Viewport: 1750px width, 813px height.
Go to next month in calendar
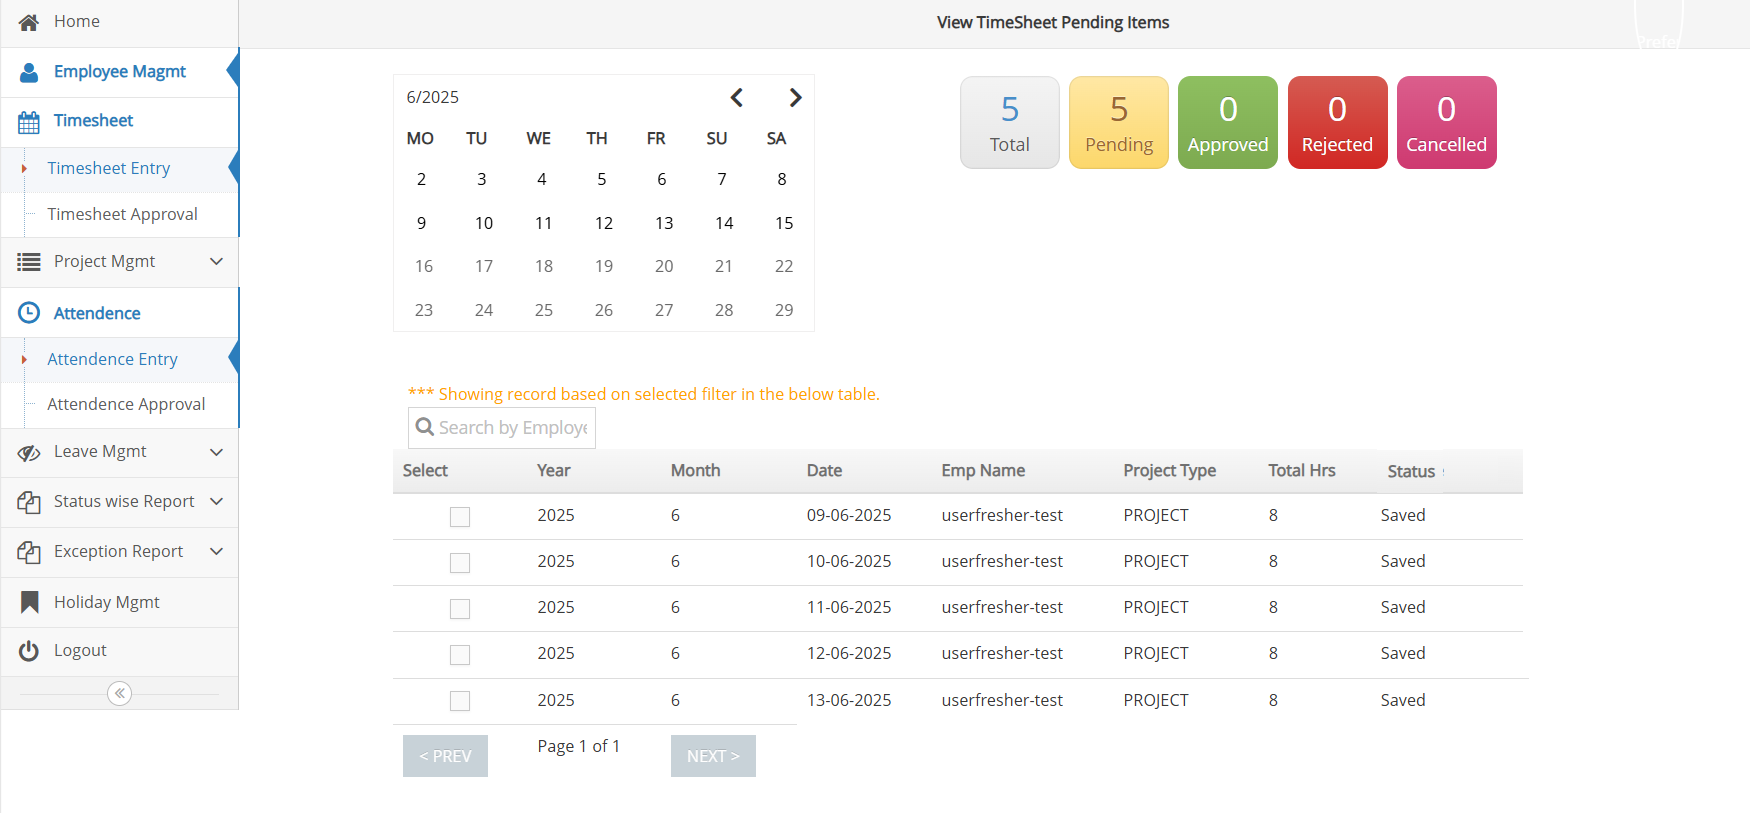coord(795,97)
